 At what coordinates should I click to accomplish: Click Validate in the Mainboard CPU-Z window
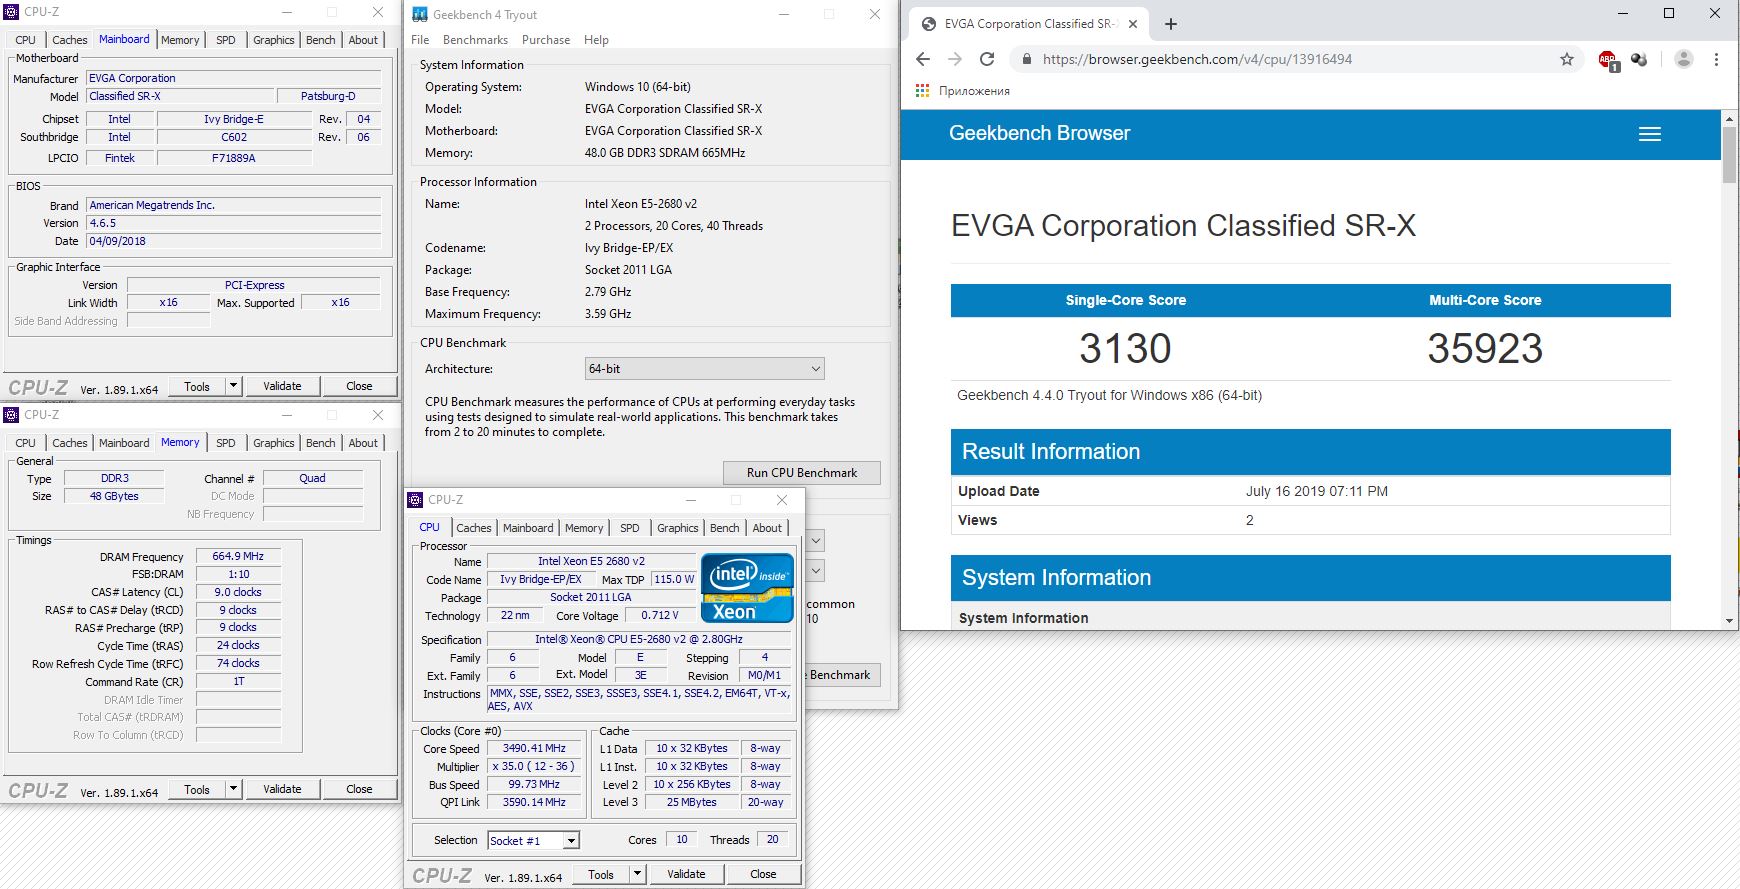(282, 386)
